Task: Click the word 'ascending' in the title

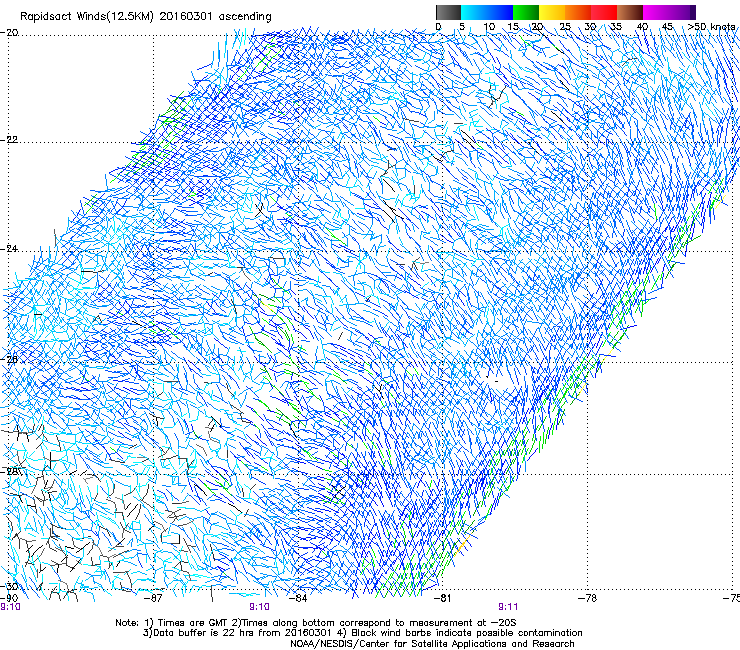Action: tap(245, 17)
